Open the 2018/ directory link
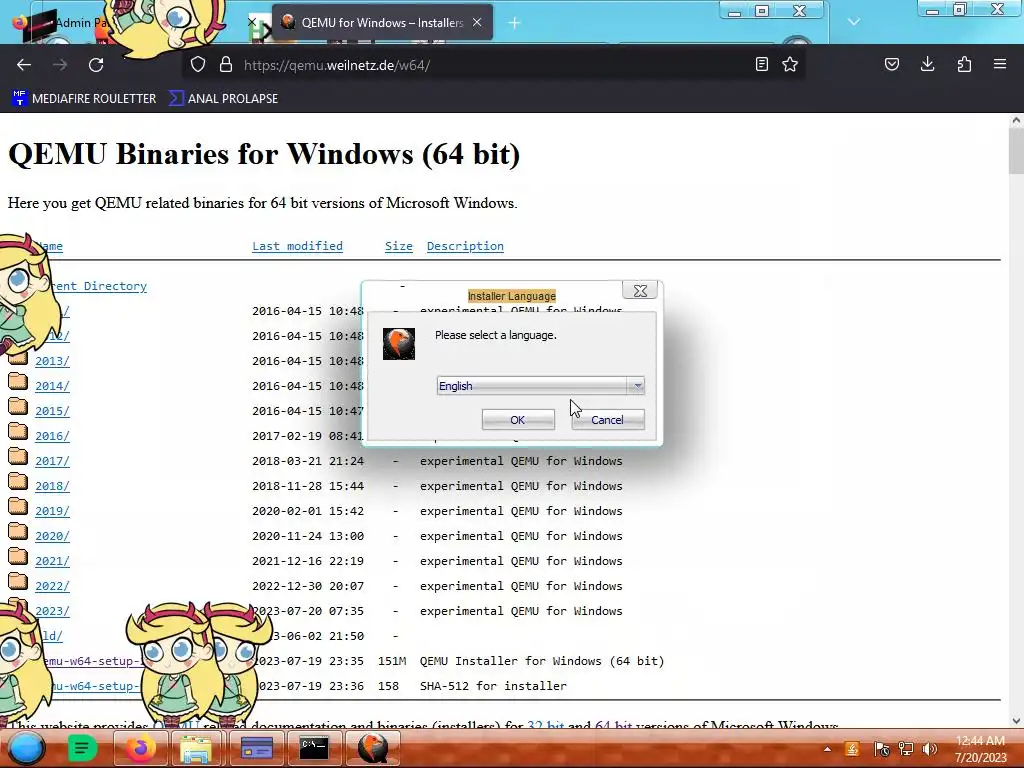The height and width of the screenshot is (768, 1024). 52,486
